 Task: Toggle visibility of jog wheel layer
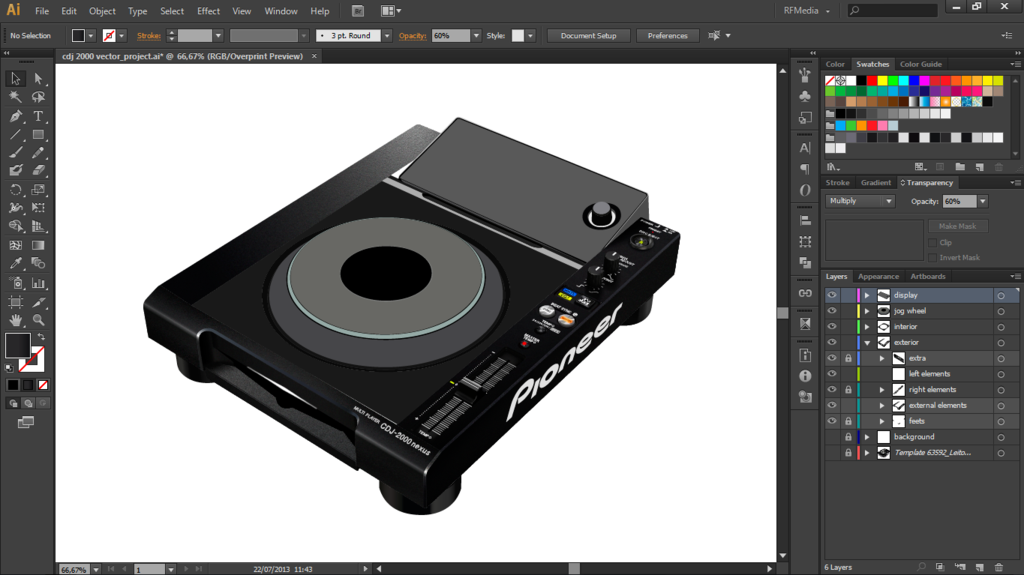tap(831, 311)
